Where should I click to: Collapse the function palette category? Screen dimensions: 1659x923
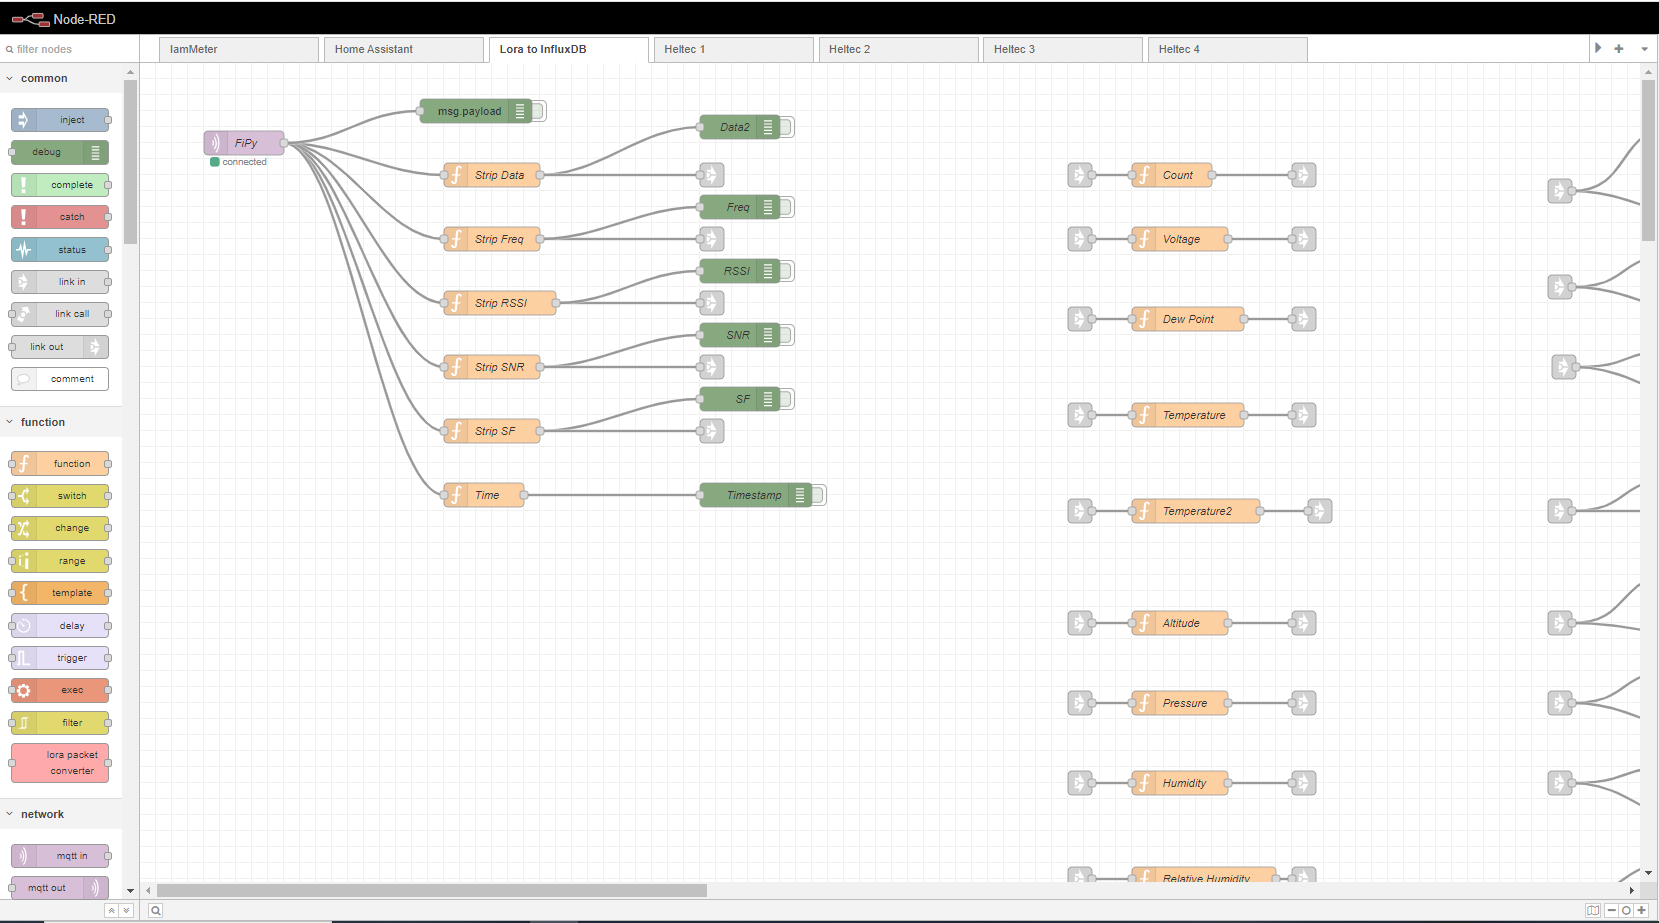61,422
